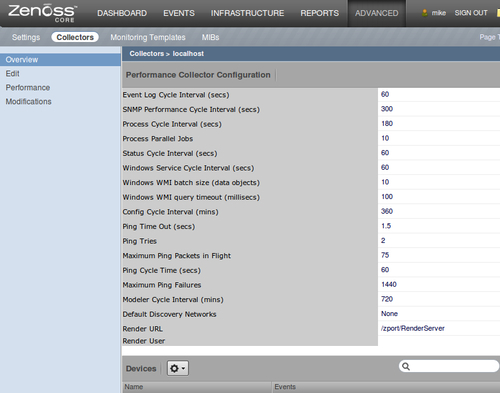Viewport: 500px width, 393px height.
Task: Click the Modeler Cycle Interval label
Action: [173, 300]
